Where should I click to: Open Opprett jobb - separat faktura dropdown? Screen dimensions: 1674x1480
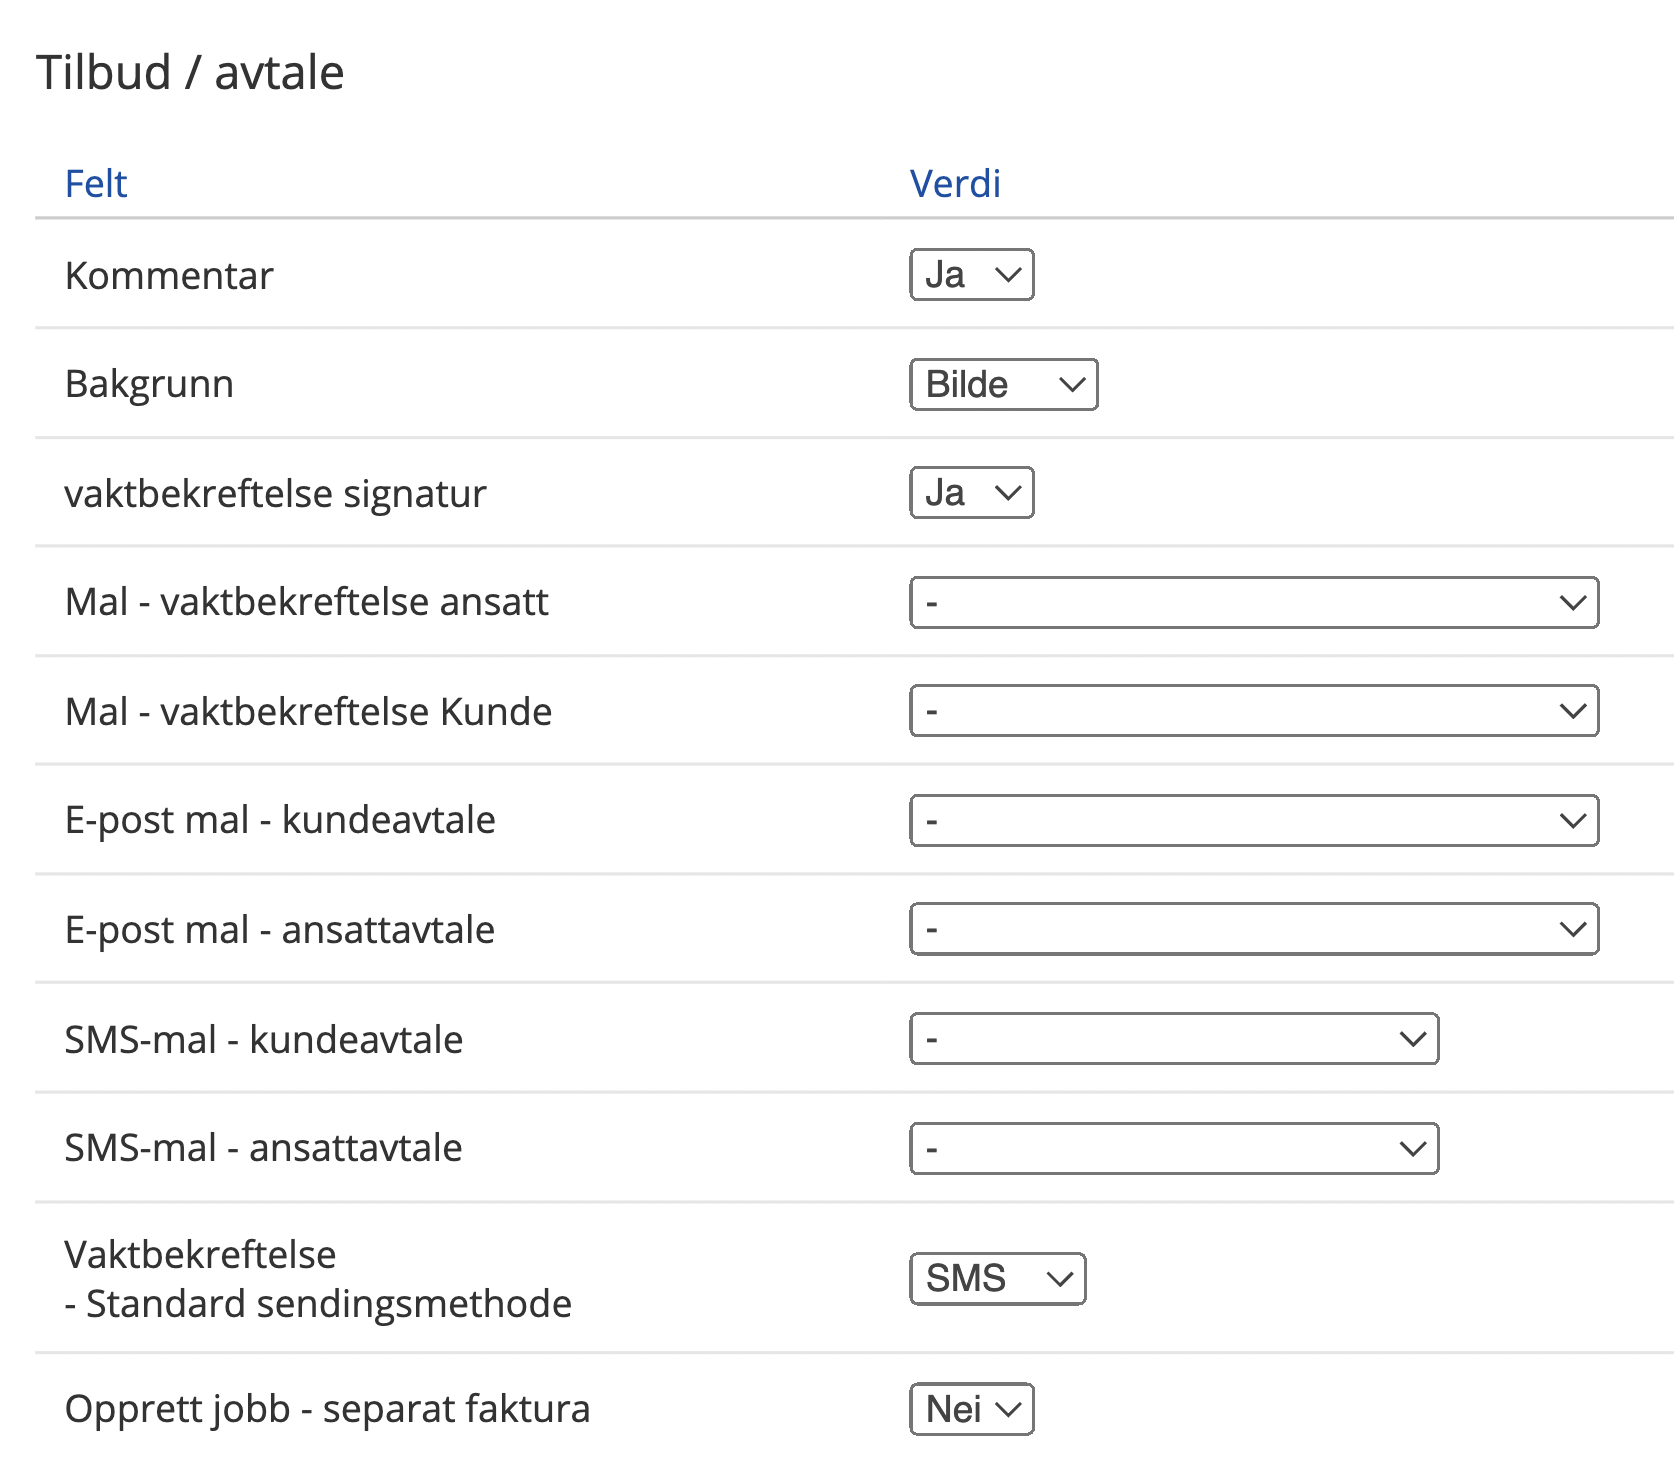tap(971, 1409)
